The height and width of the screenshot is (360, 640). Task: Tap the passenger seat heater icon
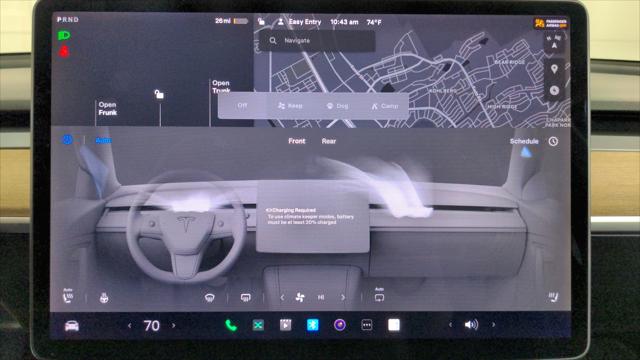pyautogui.click(x=553, y=297)
